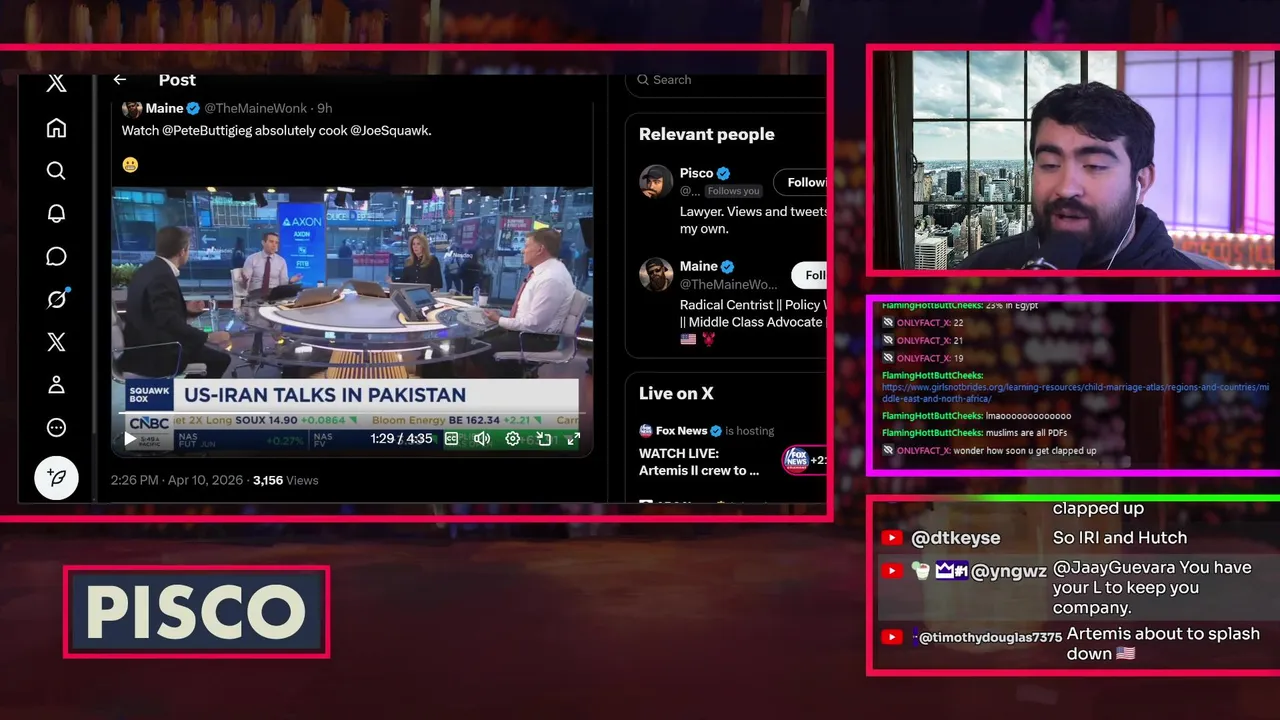Click the post timestamp 2:26 PM Apr 10, 2026

click(177, 480)
